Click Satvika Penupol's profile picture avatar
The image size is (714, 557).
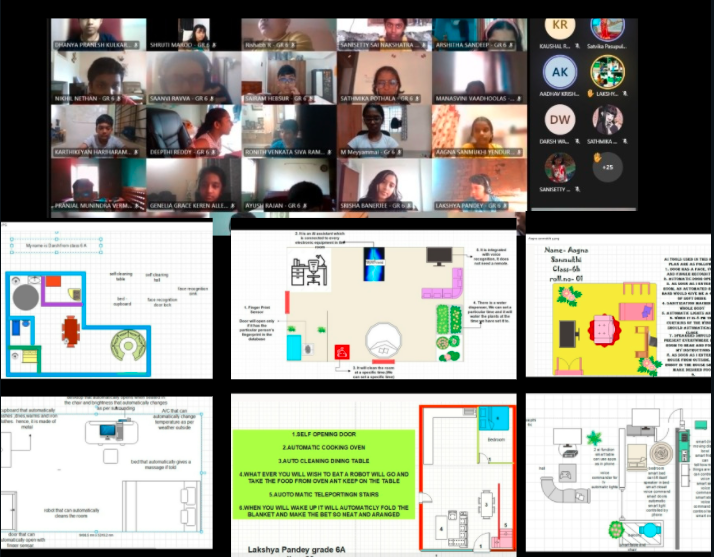pyautogui.click(x=606, y=26)
